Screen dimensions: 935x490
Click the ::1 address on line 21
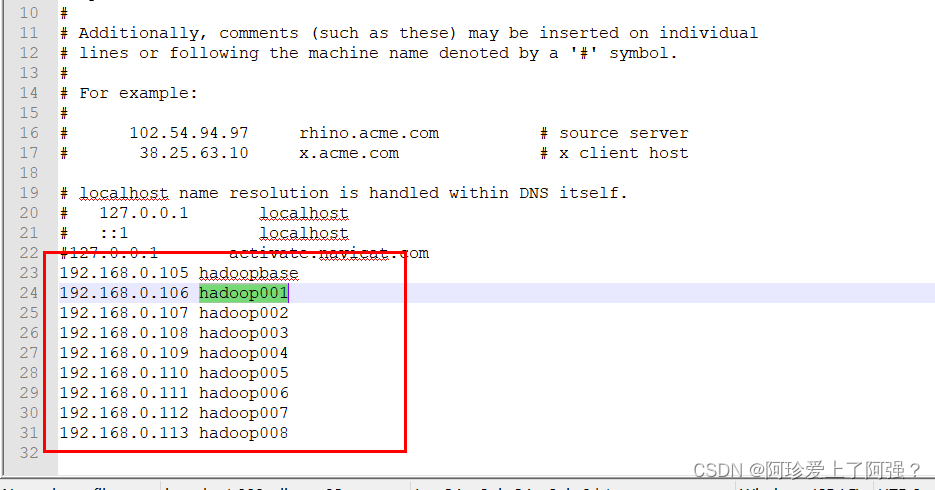pos(114,233)
